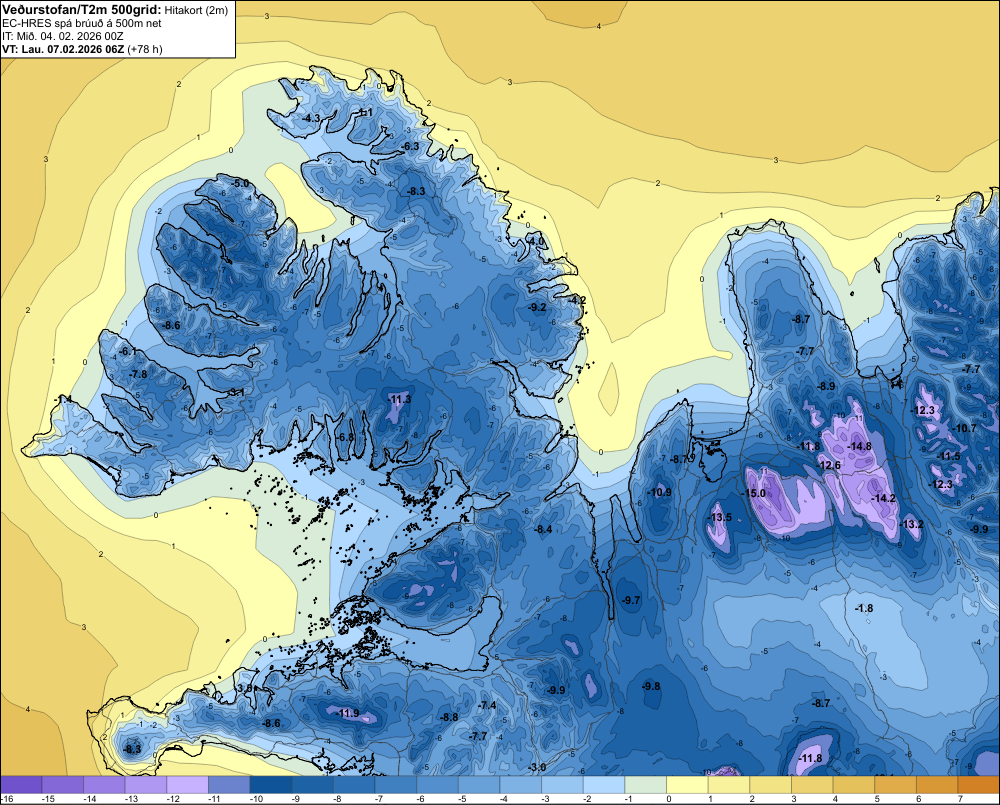
Task: Click the -6.1 temperature value
Action: [x=127, y=351]
